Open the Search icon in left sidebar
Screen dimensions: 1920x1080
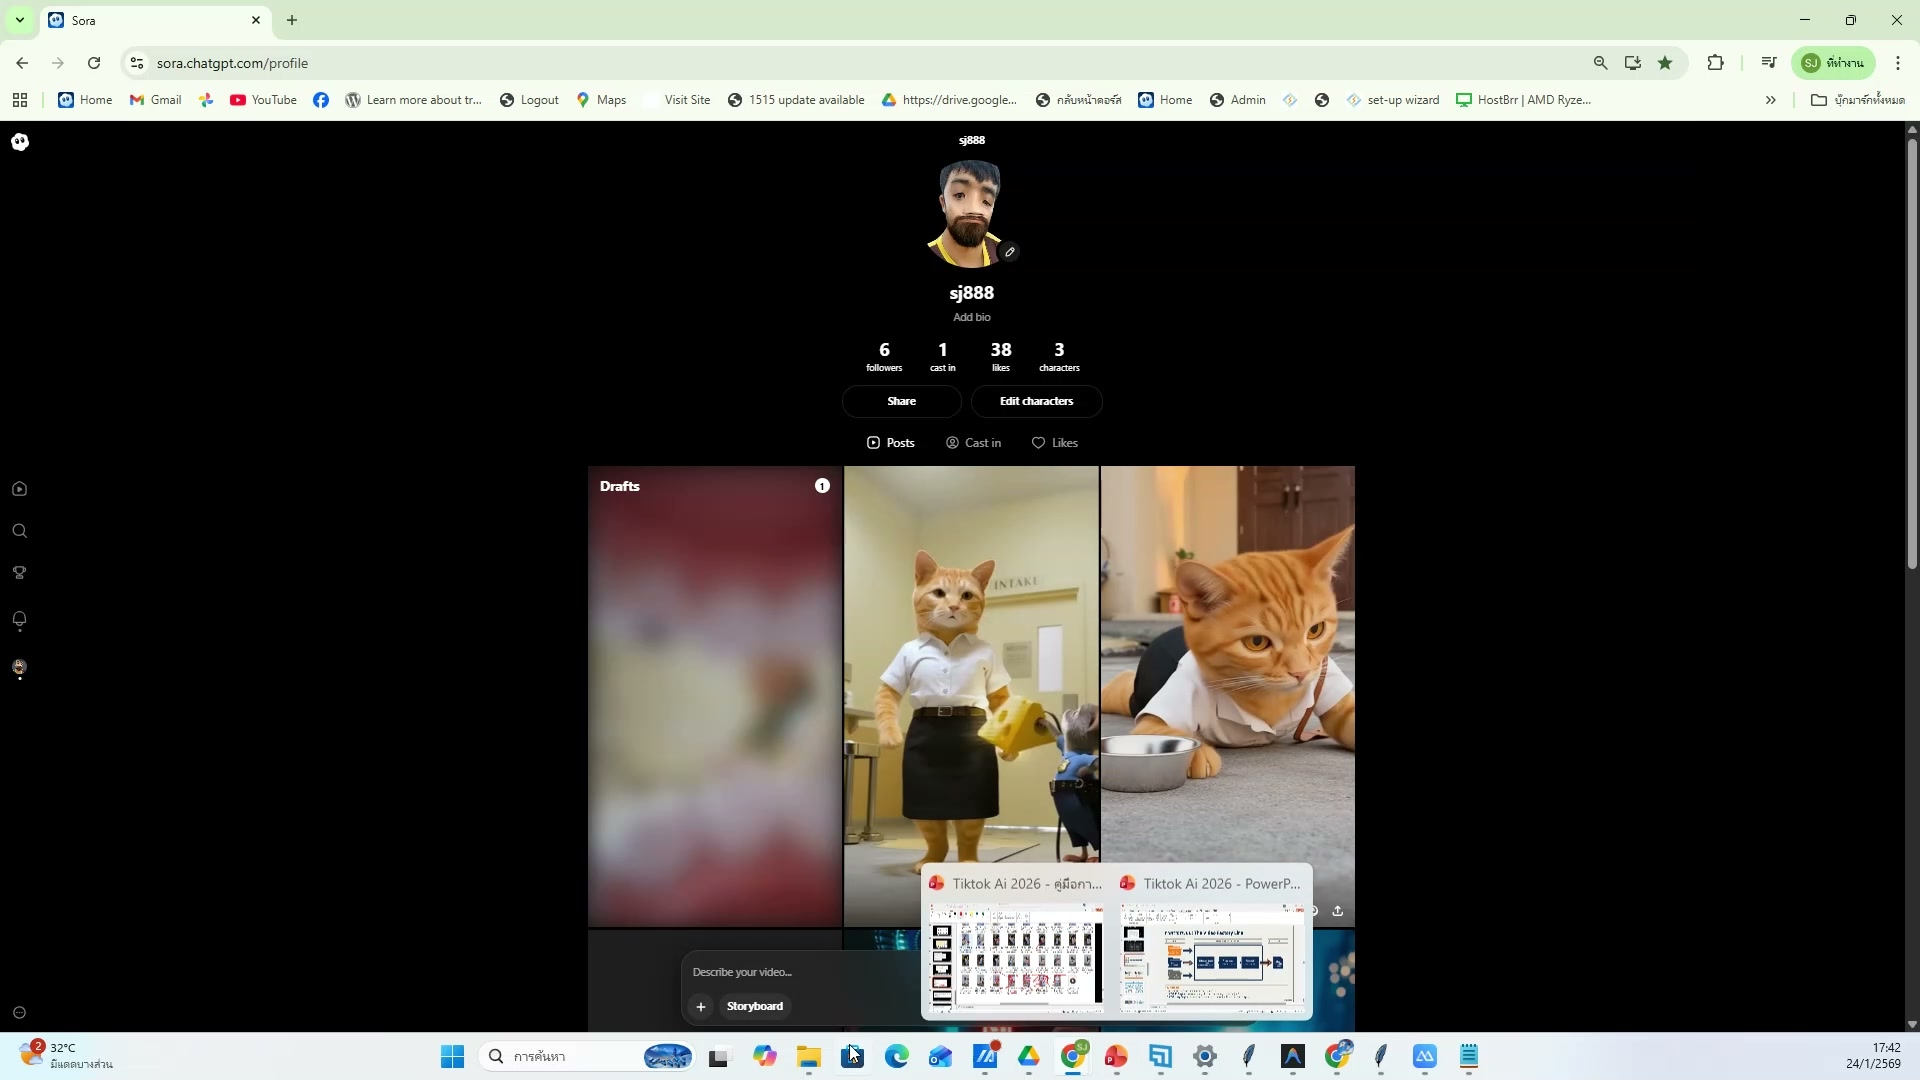point(19,531)
